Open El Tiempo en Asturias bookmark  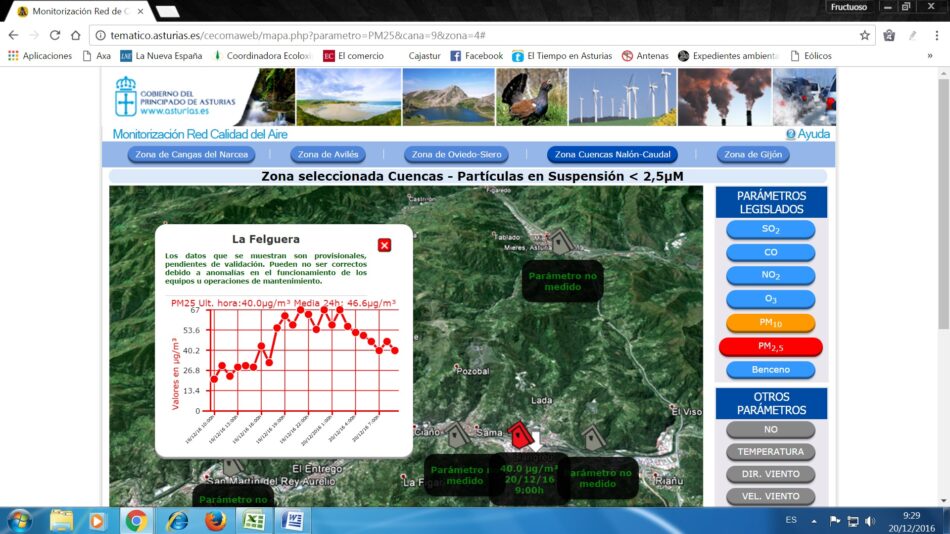point(562,56)
